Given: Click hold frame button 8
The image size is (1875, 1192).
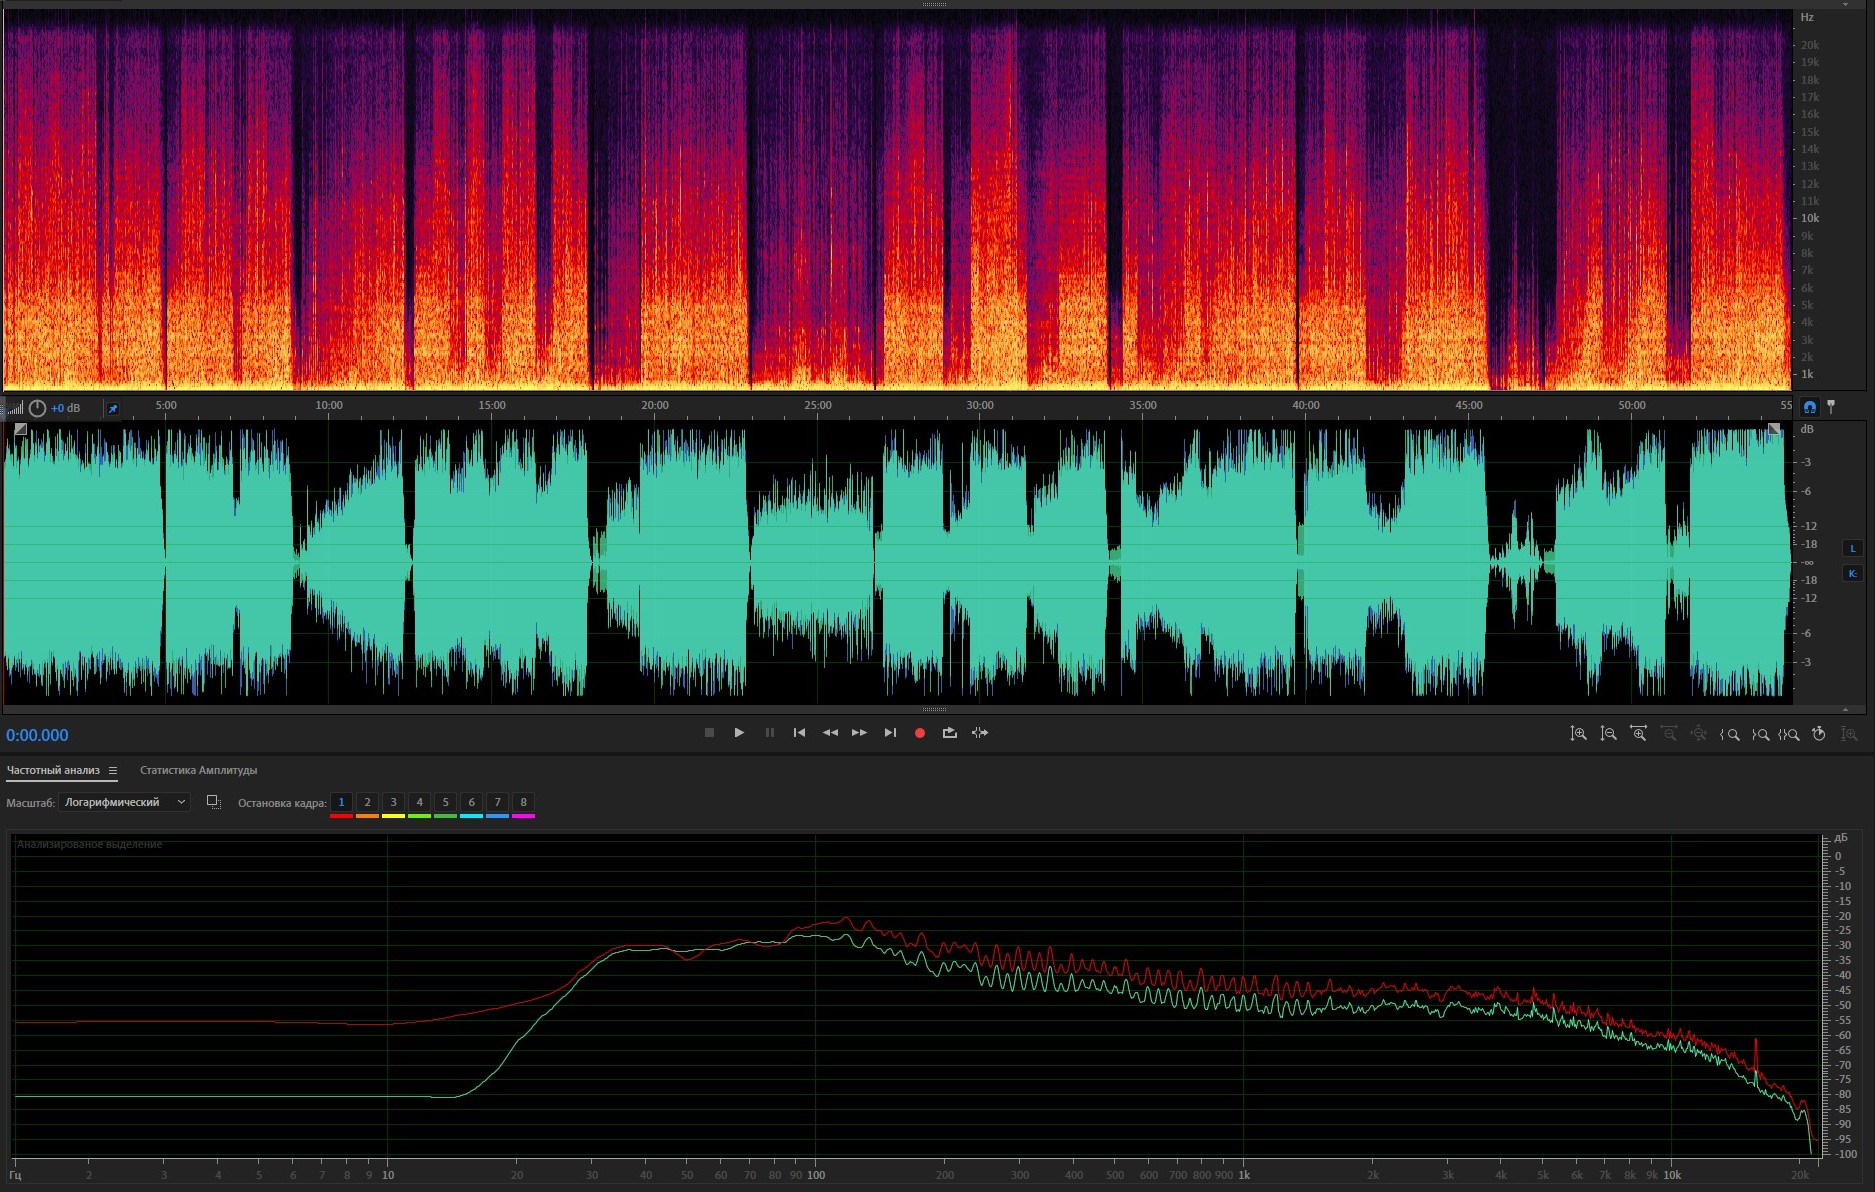Looking at the screenshot, I should 523,802.
